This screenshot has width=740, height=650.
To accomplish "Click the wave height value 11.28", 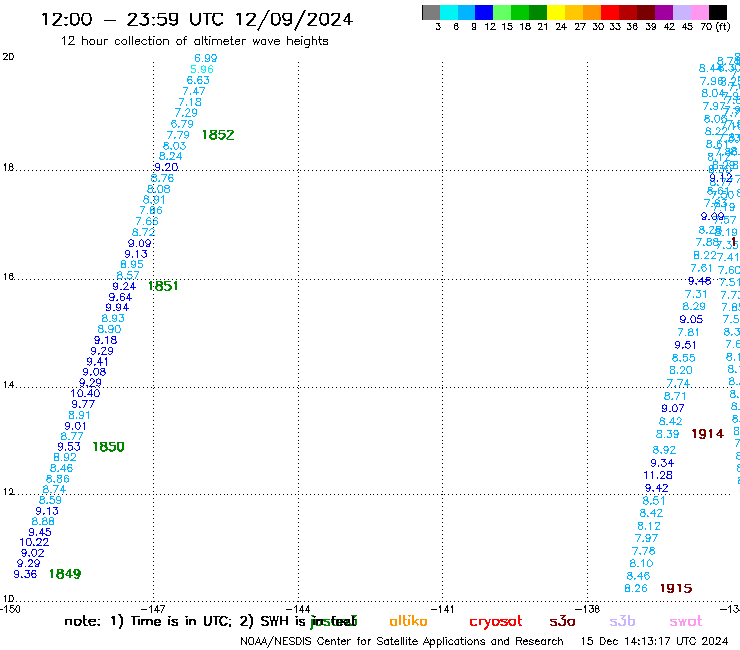I will pyautogui.click(x=658, y=475).
